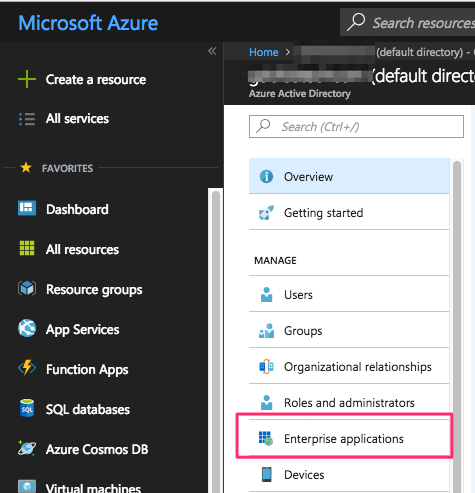Viewport: 475px width, 493px height.
Task: Click the App Services globe icon
Action: [27, 328]
